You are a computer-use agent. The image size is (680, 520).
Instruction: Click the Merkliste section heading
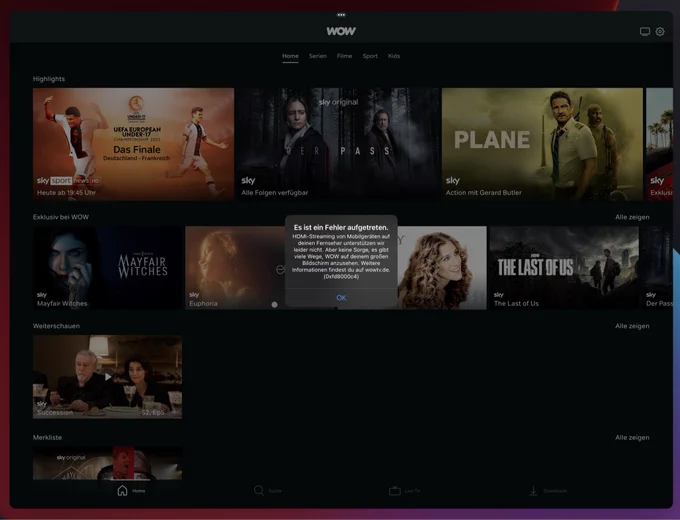(x=47, y=437)
